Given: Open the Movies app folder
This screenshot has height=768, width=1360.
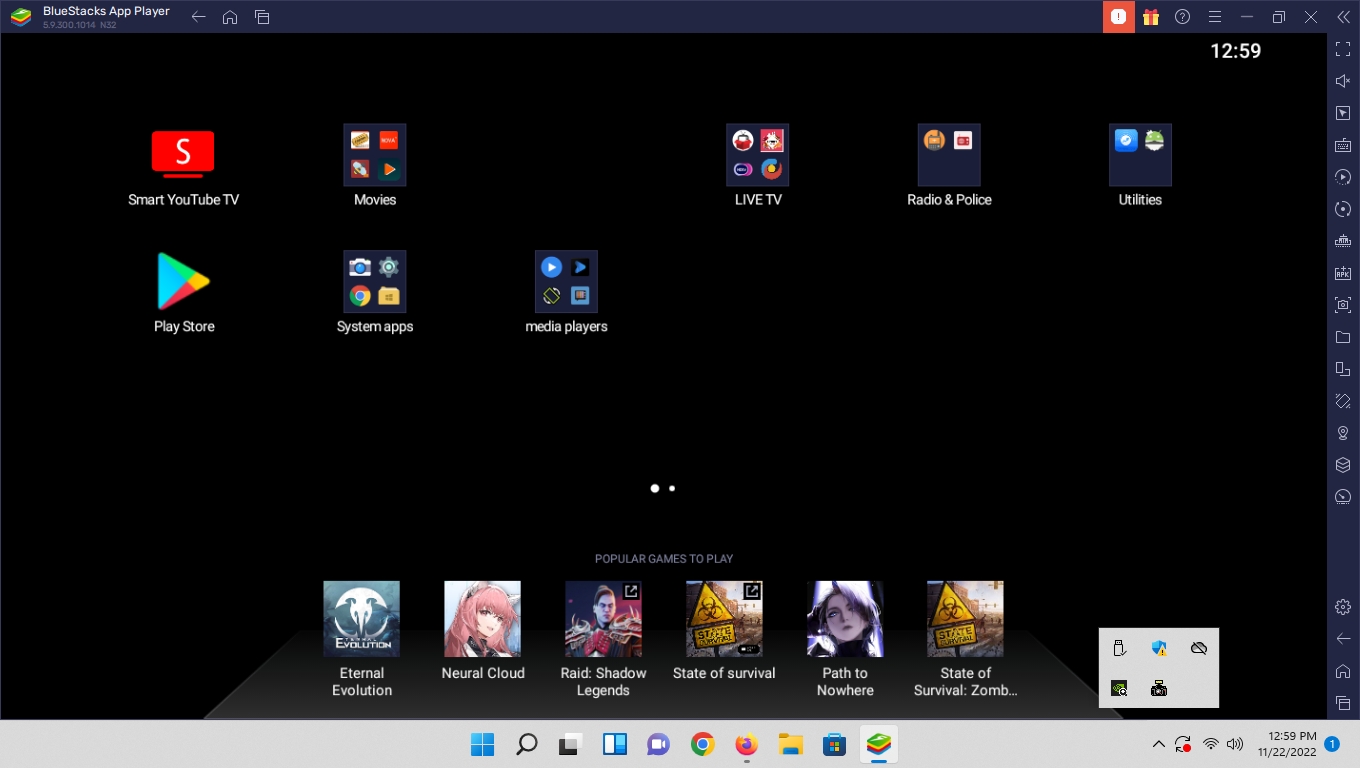Looking at the screenshot, I should point(375,155).
